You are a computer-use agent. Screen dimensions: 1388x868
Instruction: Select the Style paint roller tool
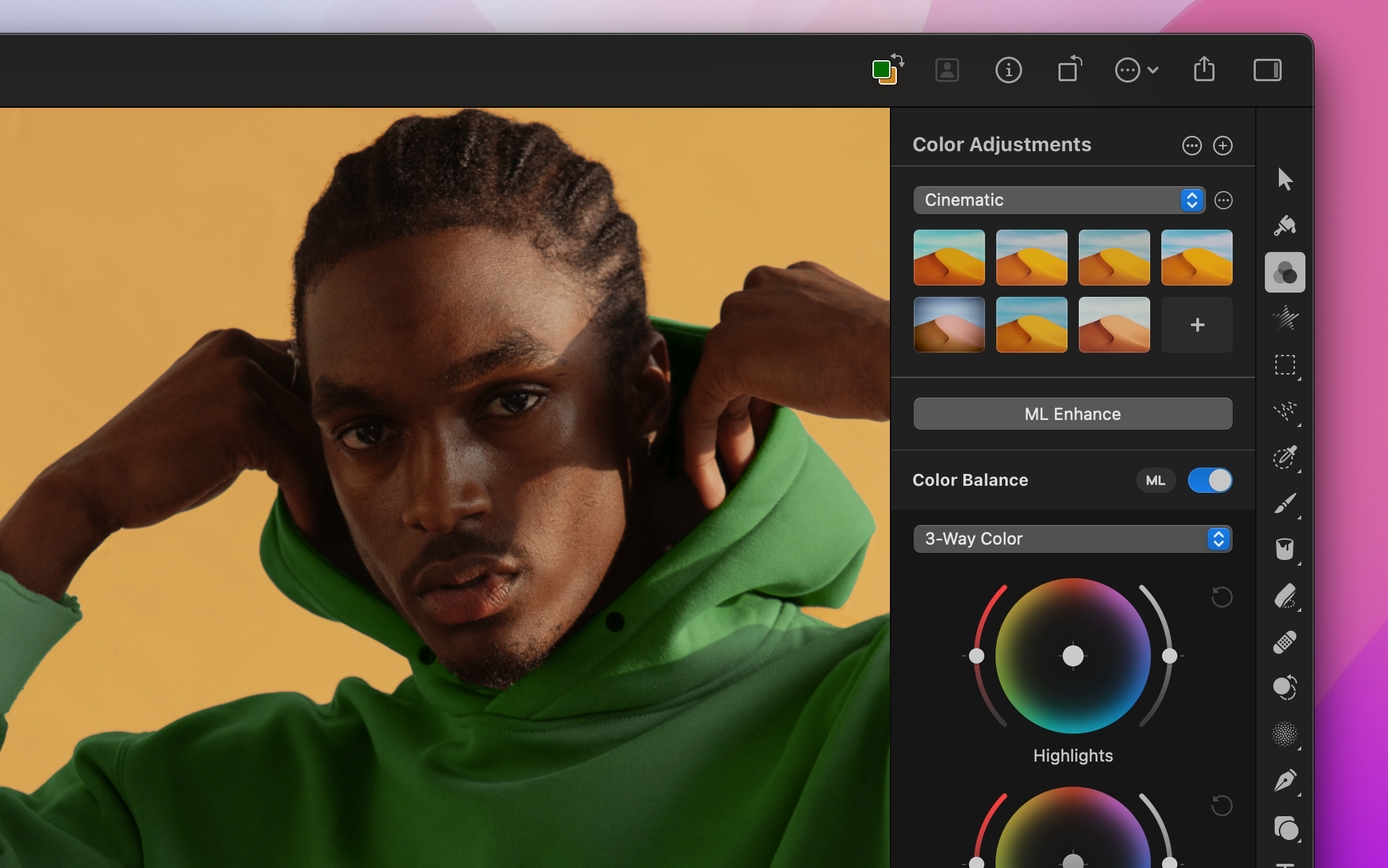pyautogui.click(x=1285, y=225)
